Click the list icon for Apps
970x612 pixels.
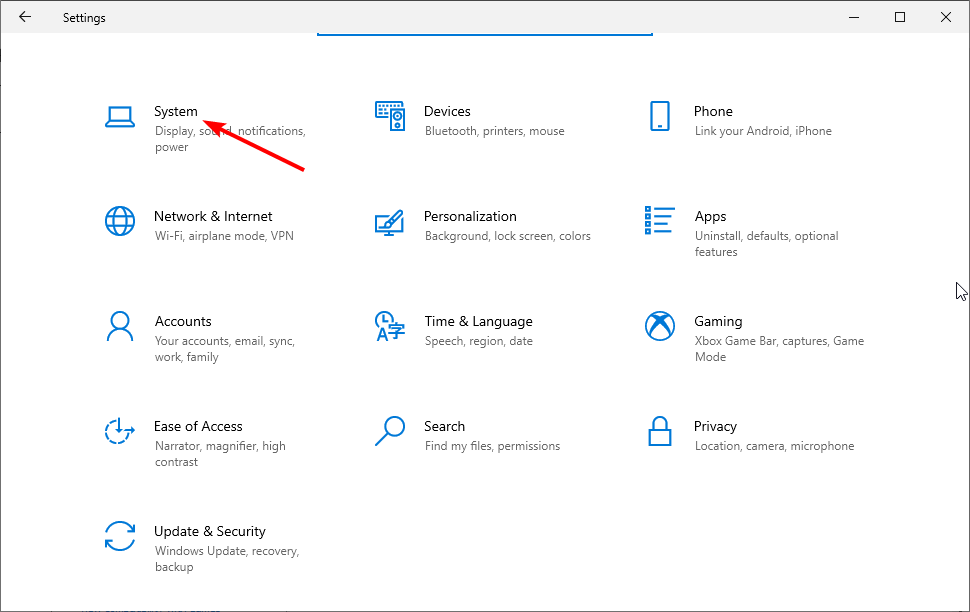(x=659, y=221)
